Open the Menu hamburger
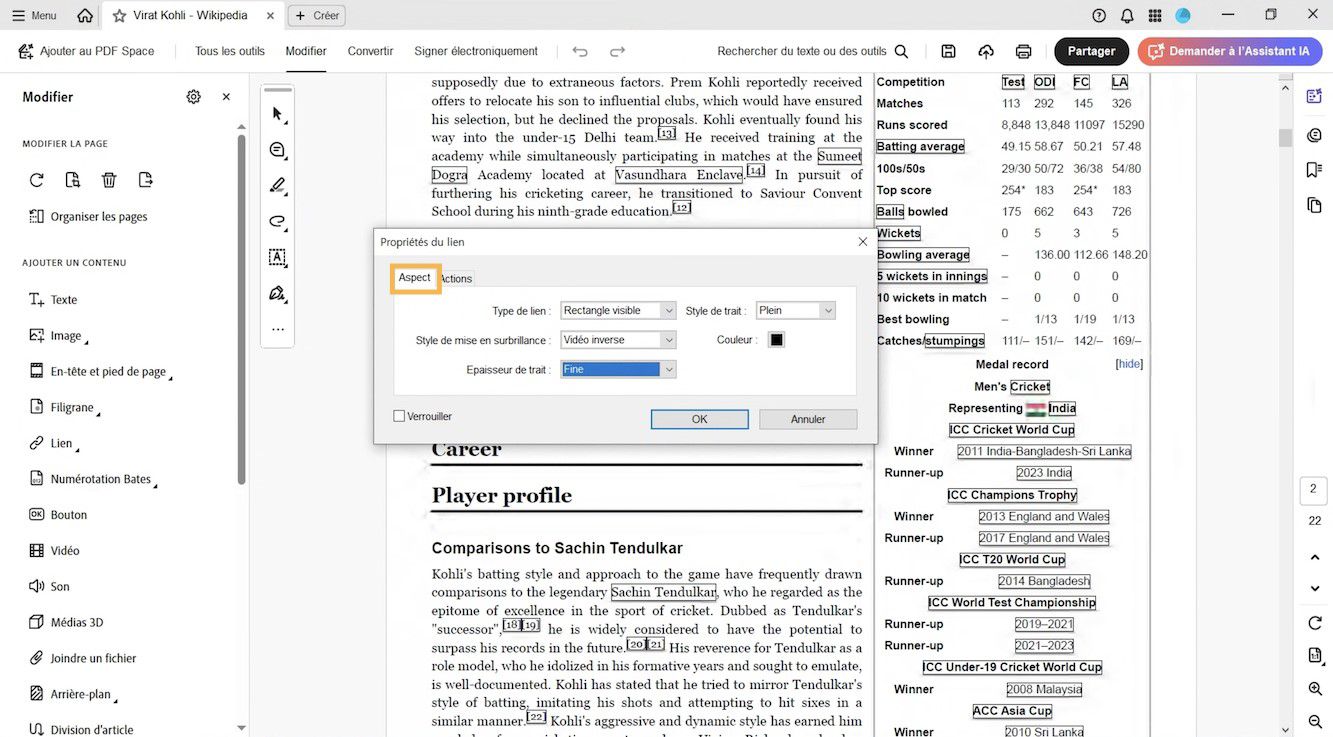 coord(35,16)
